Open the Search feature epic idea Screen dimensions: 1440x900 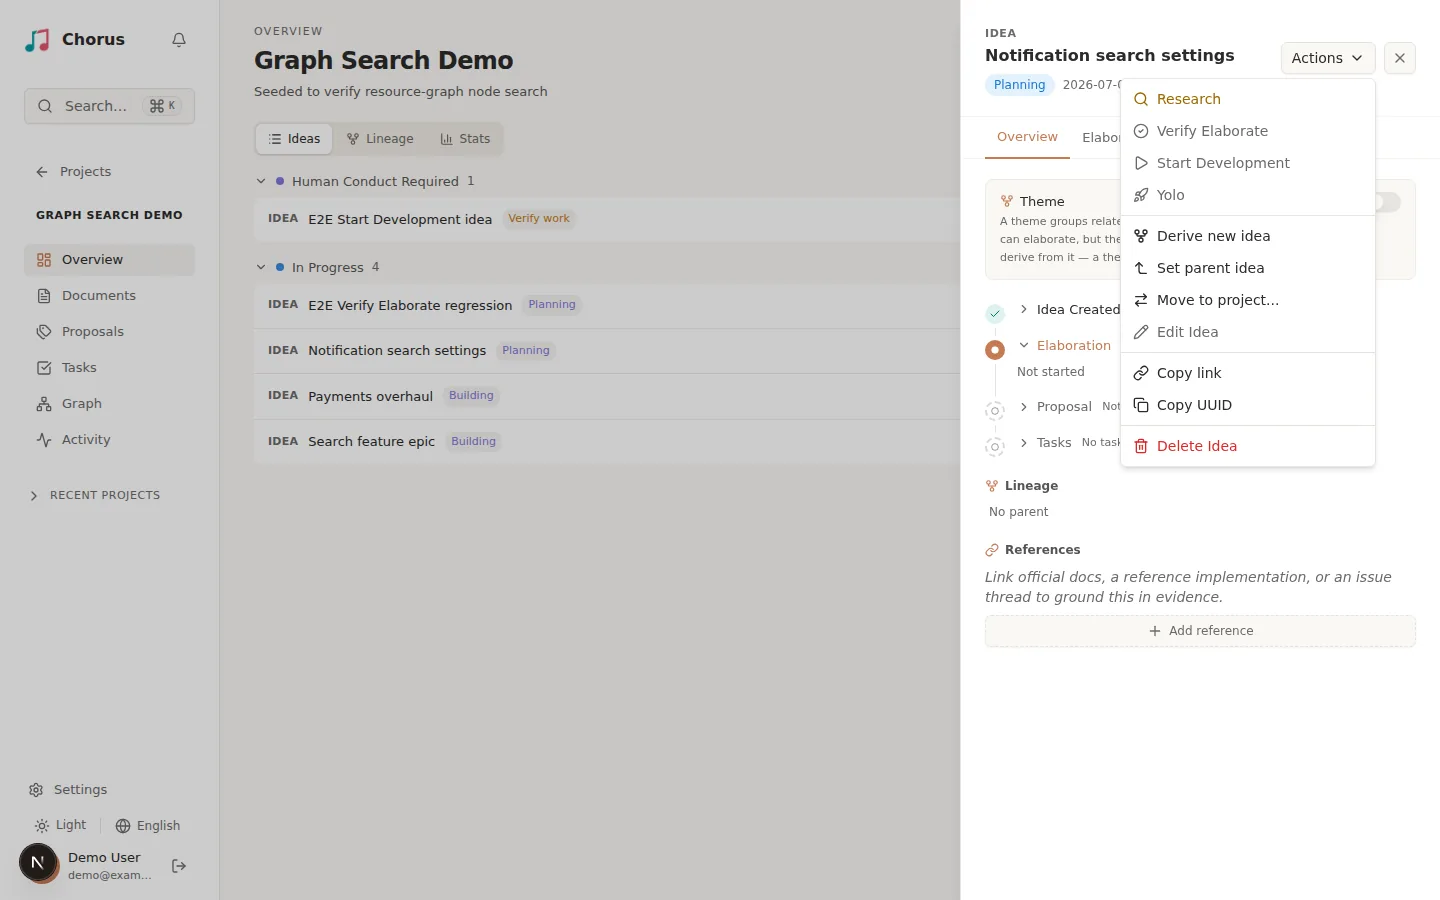tap(607, 441)
